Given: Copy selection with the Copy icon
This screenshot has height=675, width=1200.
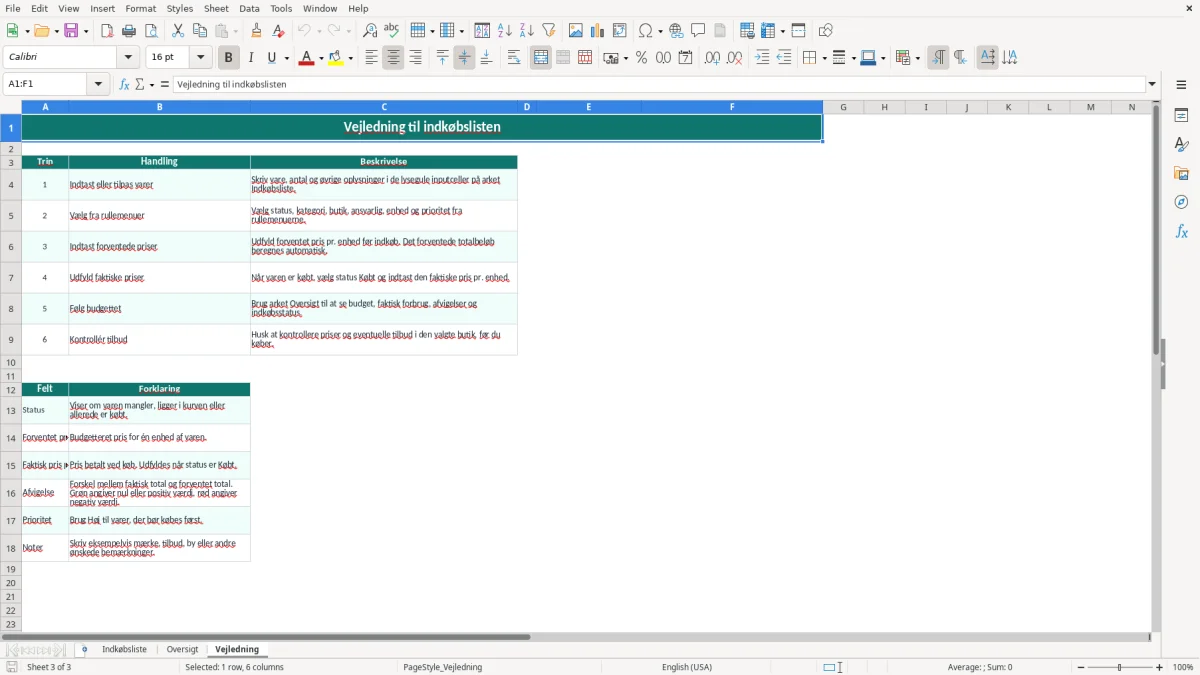Looking at the screenshot, I should 200,31.
